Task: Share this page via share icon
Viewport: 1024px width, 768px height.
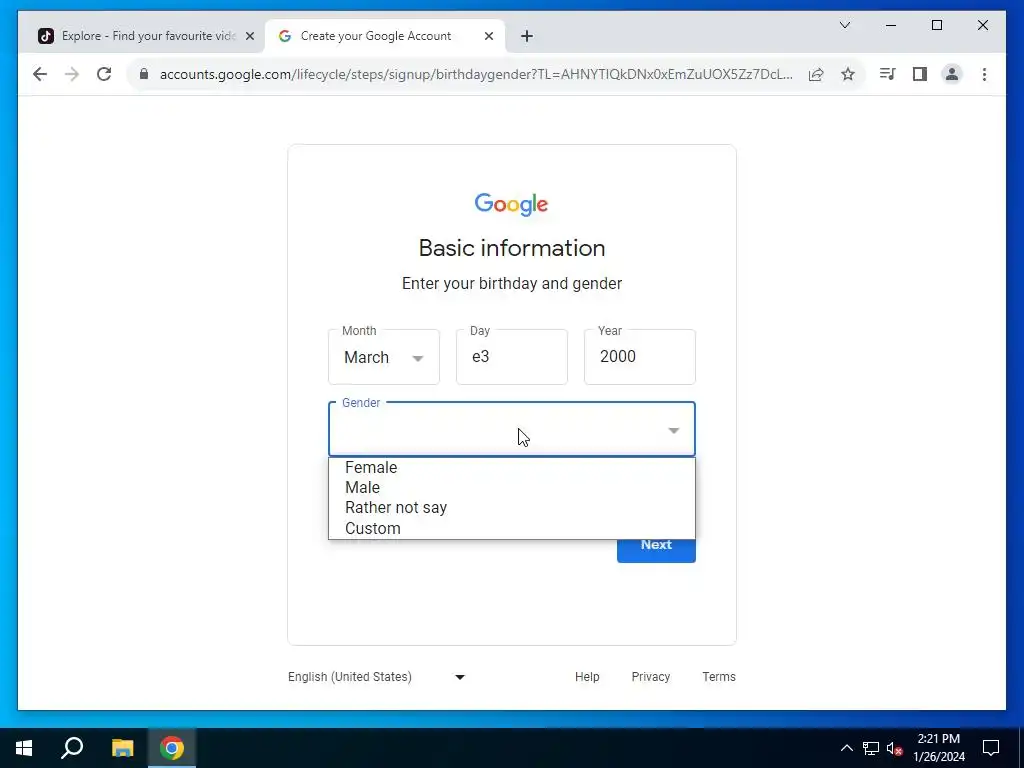Action: pos(816,74)
